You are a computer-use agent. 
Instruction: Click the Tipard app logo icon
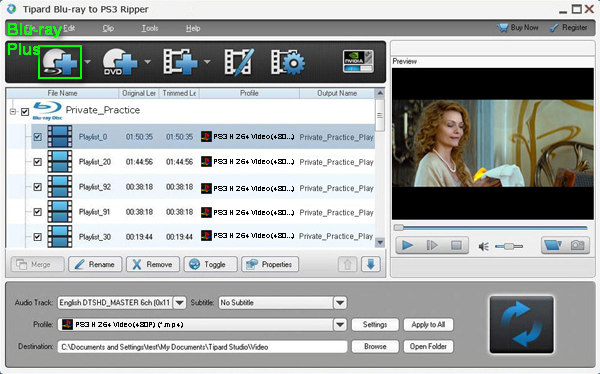pyautogui.click(x=11, y=9)
